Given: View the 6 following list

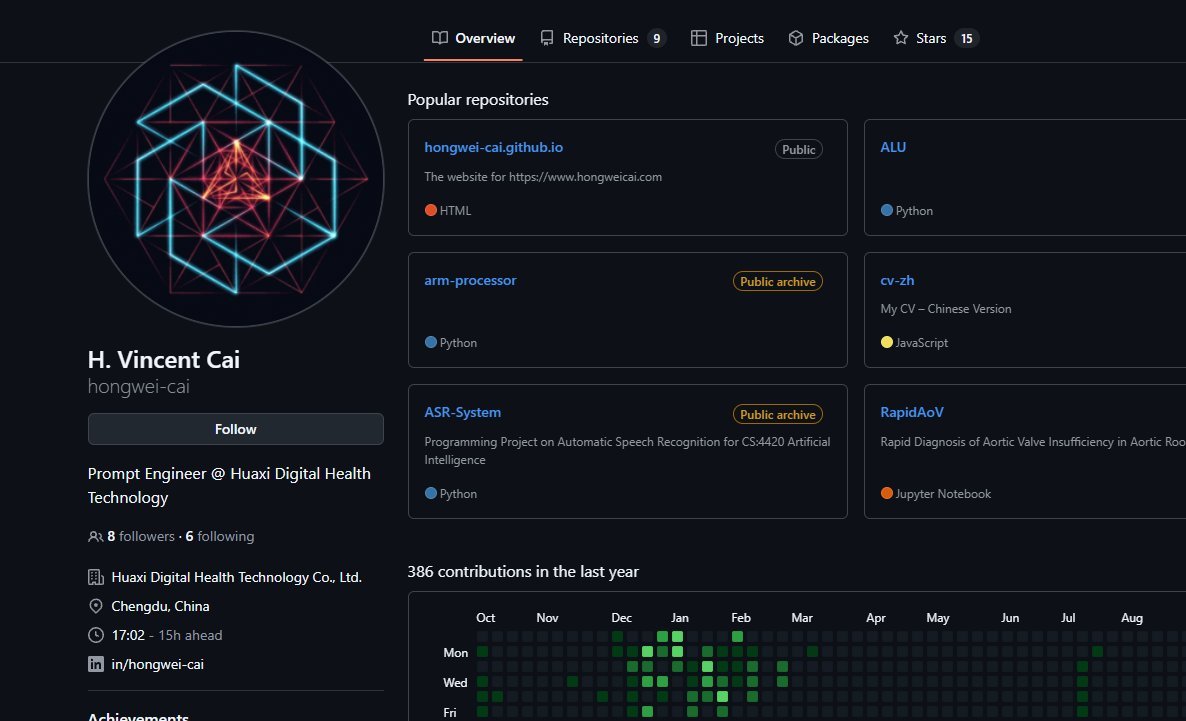Looking at the screenshot, I should click(220, 536).
